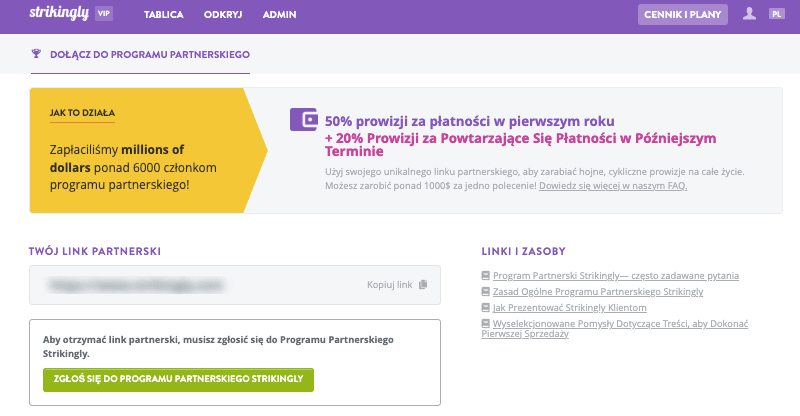Click book icon beside Wyselekcjonowane Pomysły link
Viewport: 800px width, 416px height.
point(486,323)
